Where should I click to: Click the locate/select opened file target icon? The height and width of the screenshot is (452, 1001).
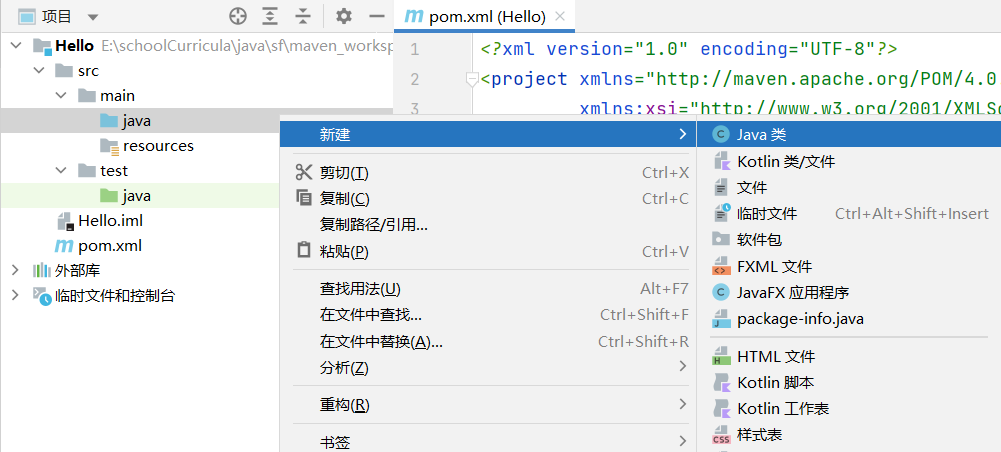237,16
